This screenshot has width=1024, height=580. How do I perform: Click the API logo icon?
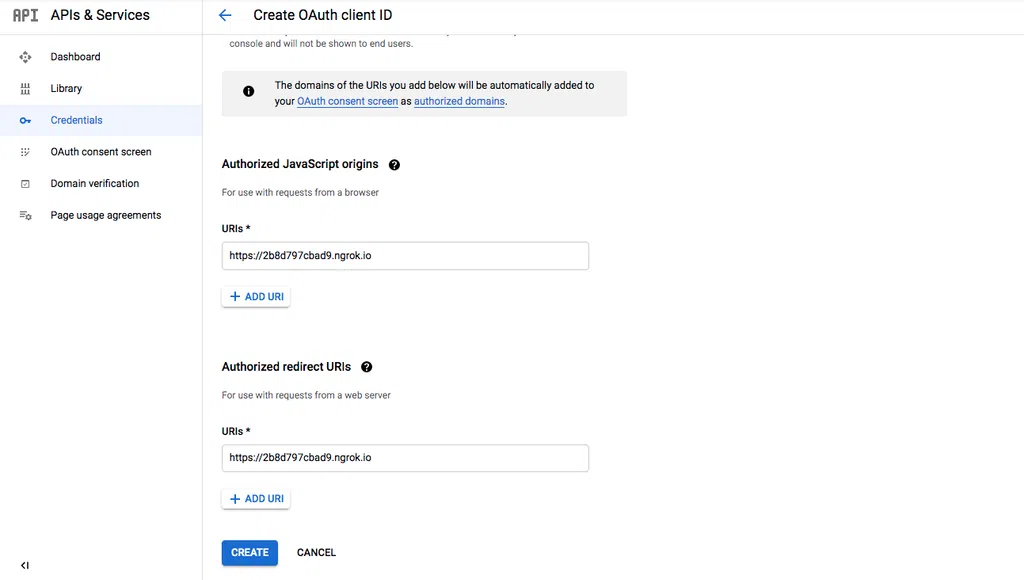tap(25, 15)
